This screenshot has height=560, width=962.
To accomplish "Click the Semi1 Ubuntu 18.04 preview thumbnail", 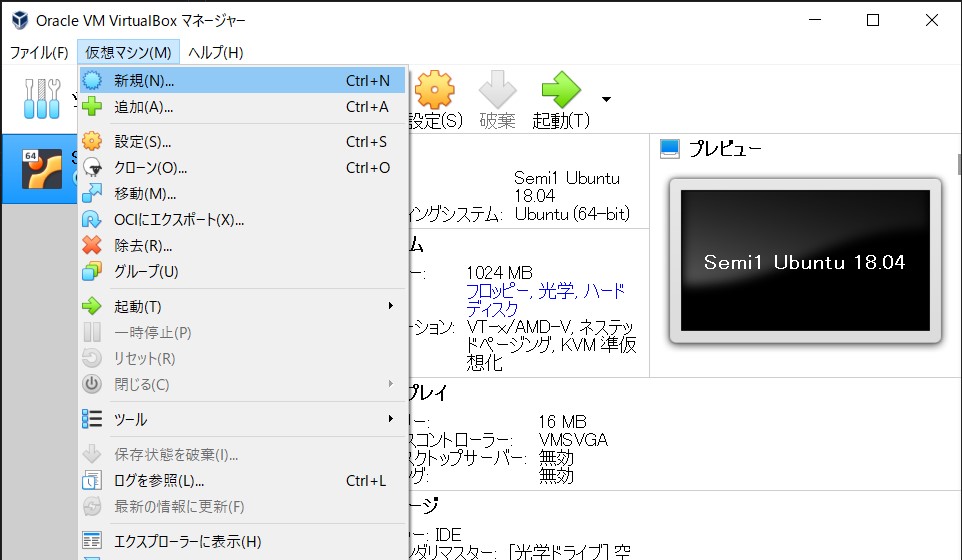I will coord(805,261).
